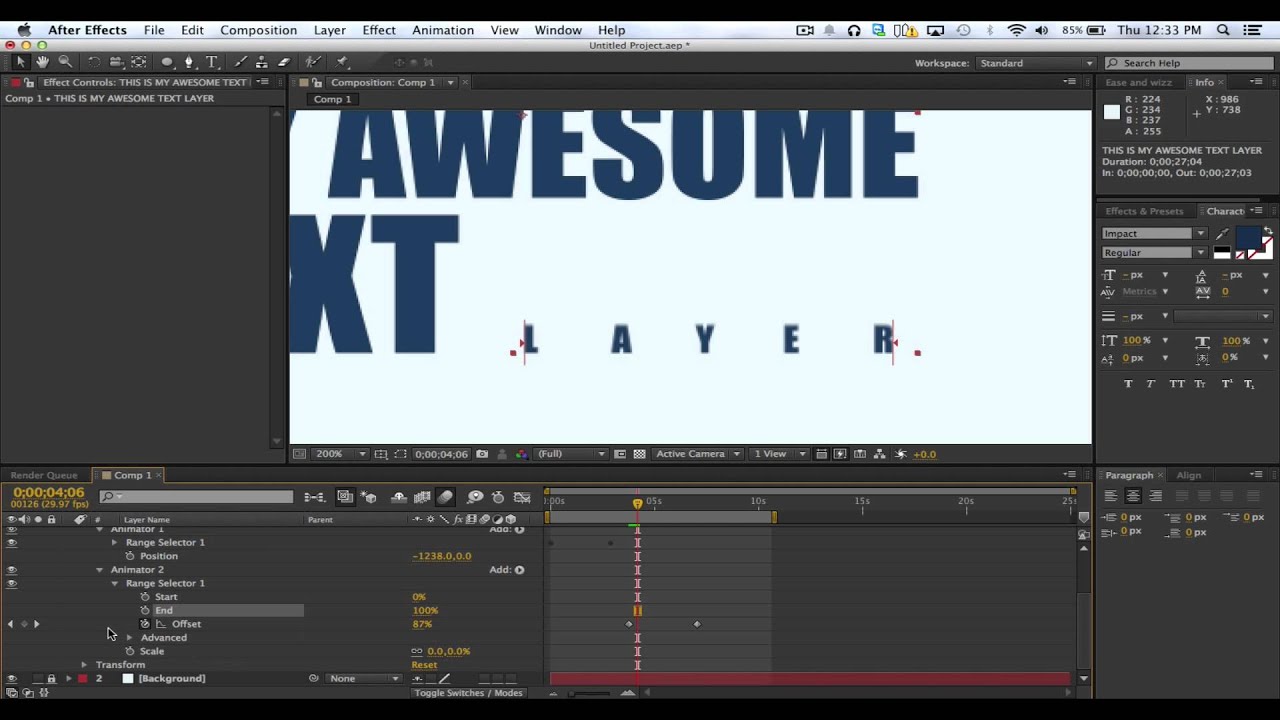Open the Layer menu
The height and width of the screenshot is (720, 1280).
pyautogui.click(x=329, y=30)
